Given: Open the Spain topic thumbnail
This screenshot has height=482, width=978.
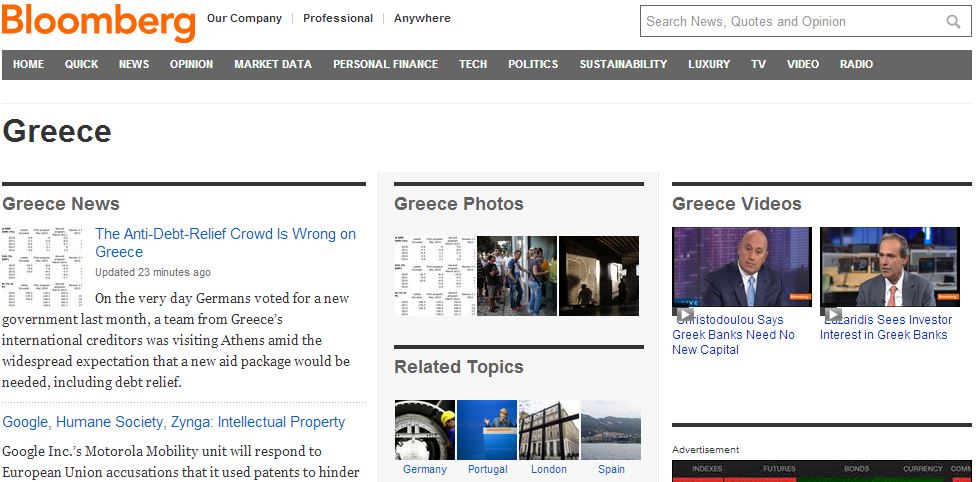Looking at the screenshot, I should (610, 430).
